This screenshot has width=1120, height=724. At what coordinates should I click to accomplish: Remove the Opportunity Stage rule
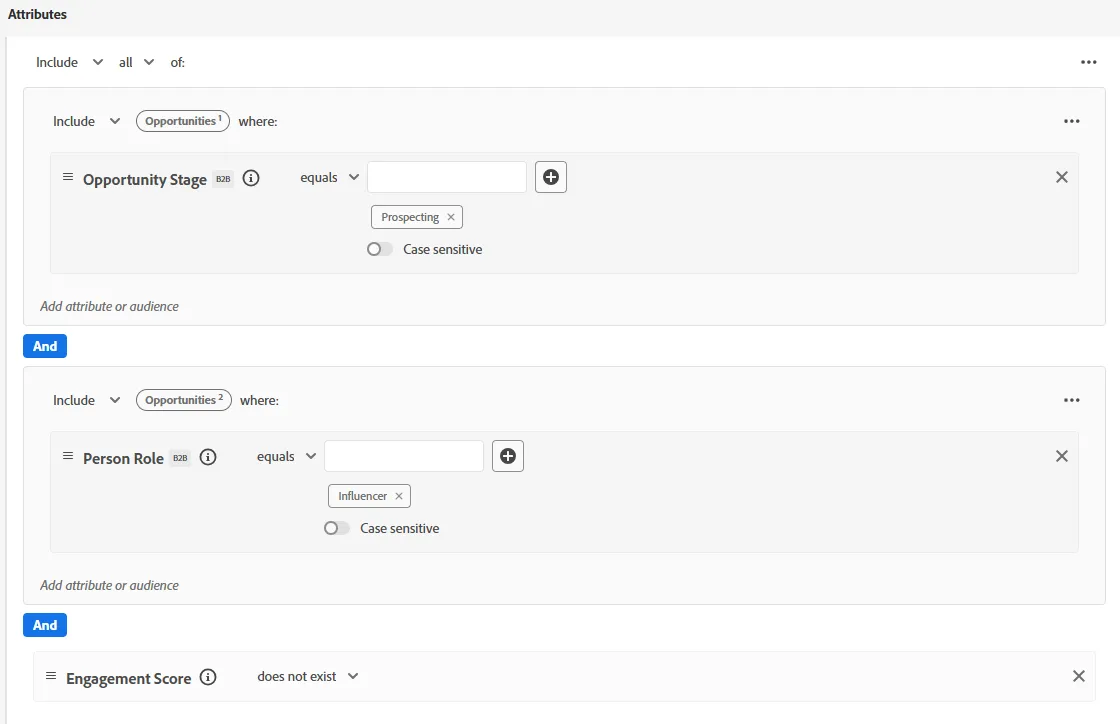[1061, 177]
